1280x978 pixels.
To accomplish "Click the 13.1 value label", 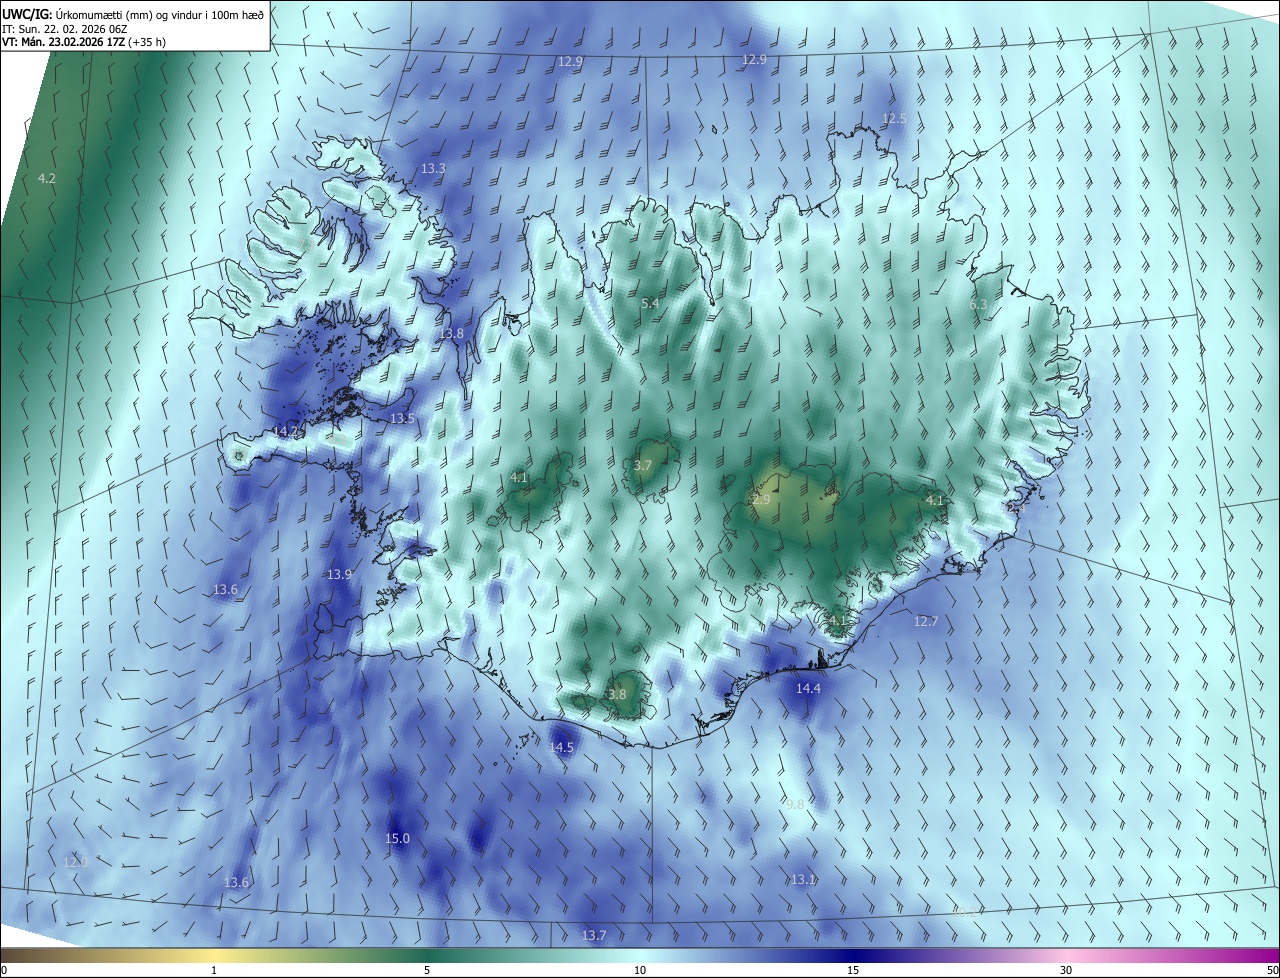I will pos(804,879).
